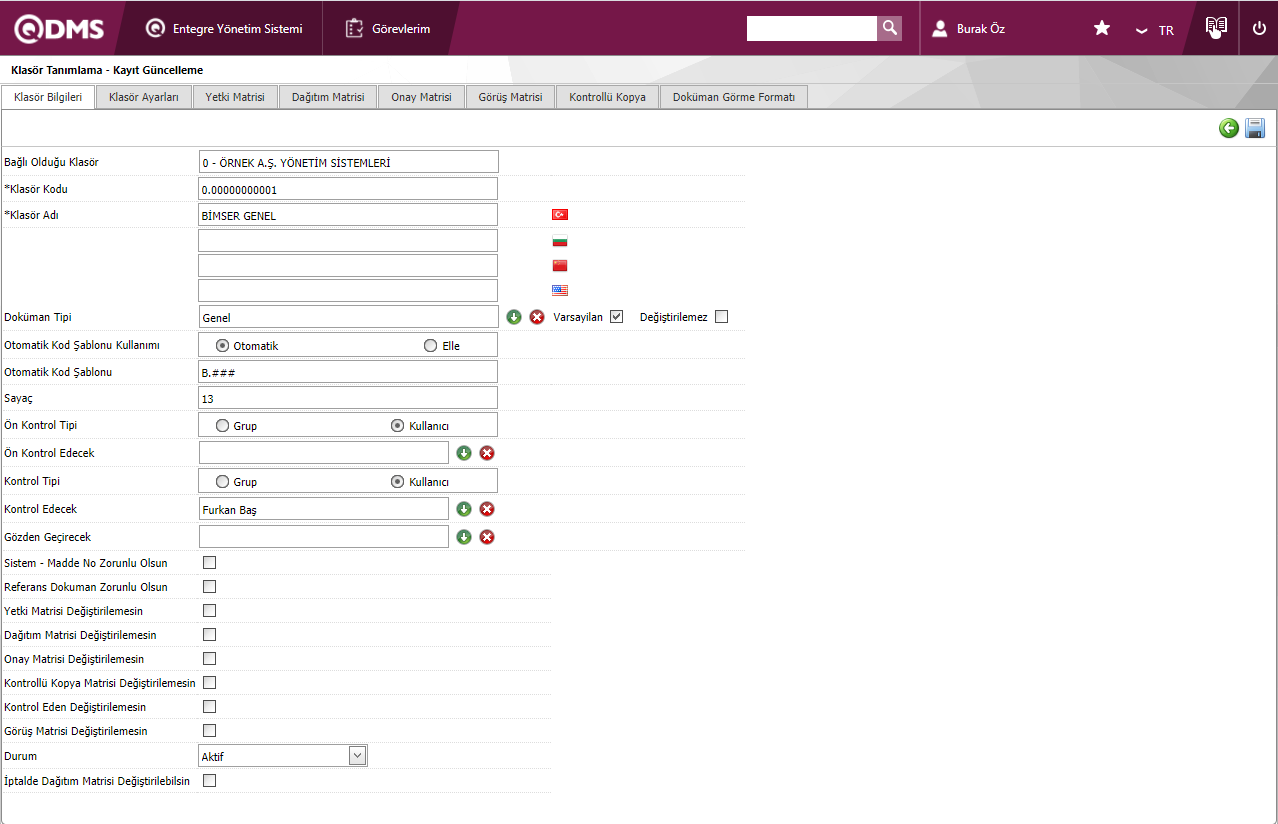Check Görüş Matrisi Değiştirilemesin
Image resolution: width=1278 pixels, height=824 pixels.
(x=210, y=730)
